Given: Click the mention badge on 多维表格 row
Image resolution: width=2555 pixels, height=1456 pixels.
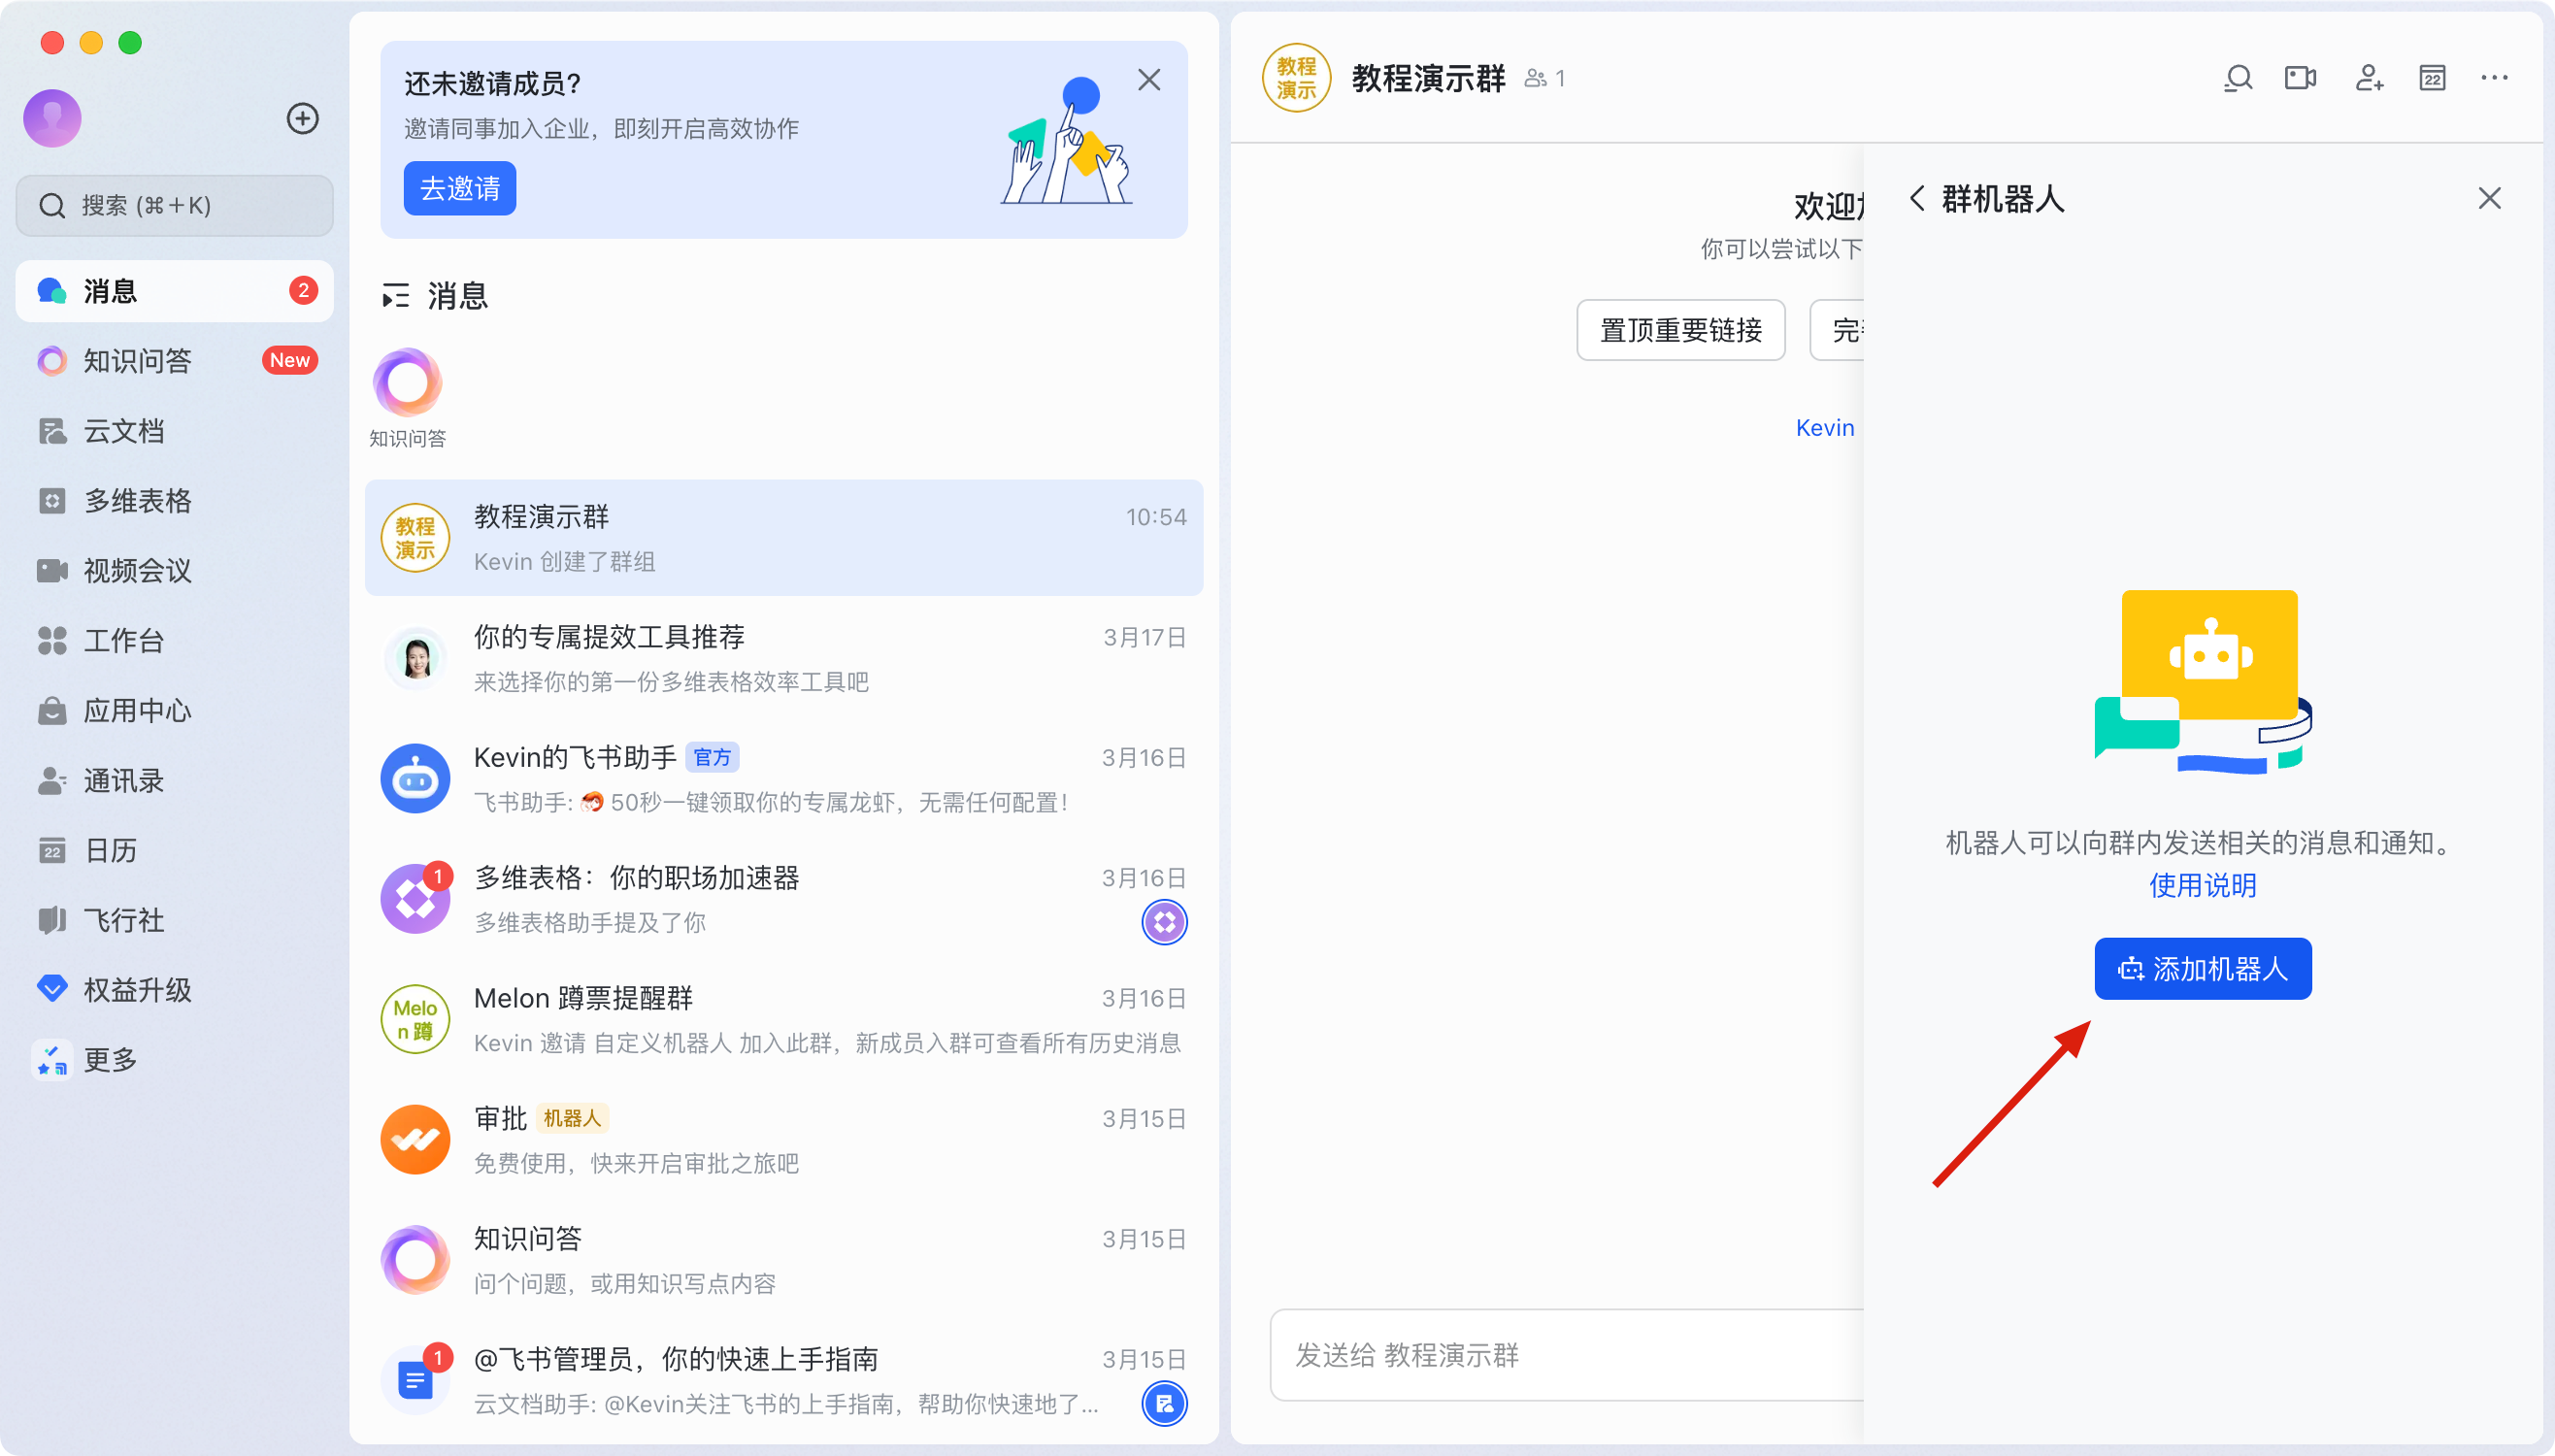Looking at the screenshot, I should point(1164,922).
